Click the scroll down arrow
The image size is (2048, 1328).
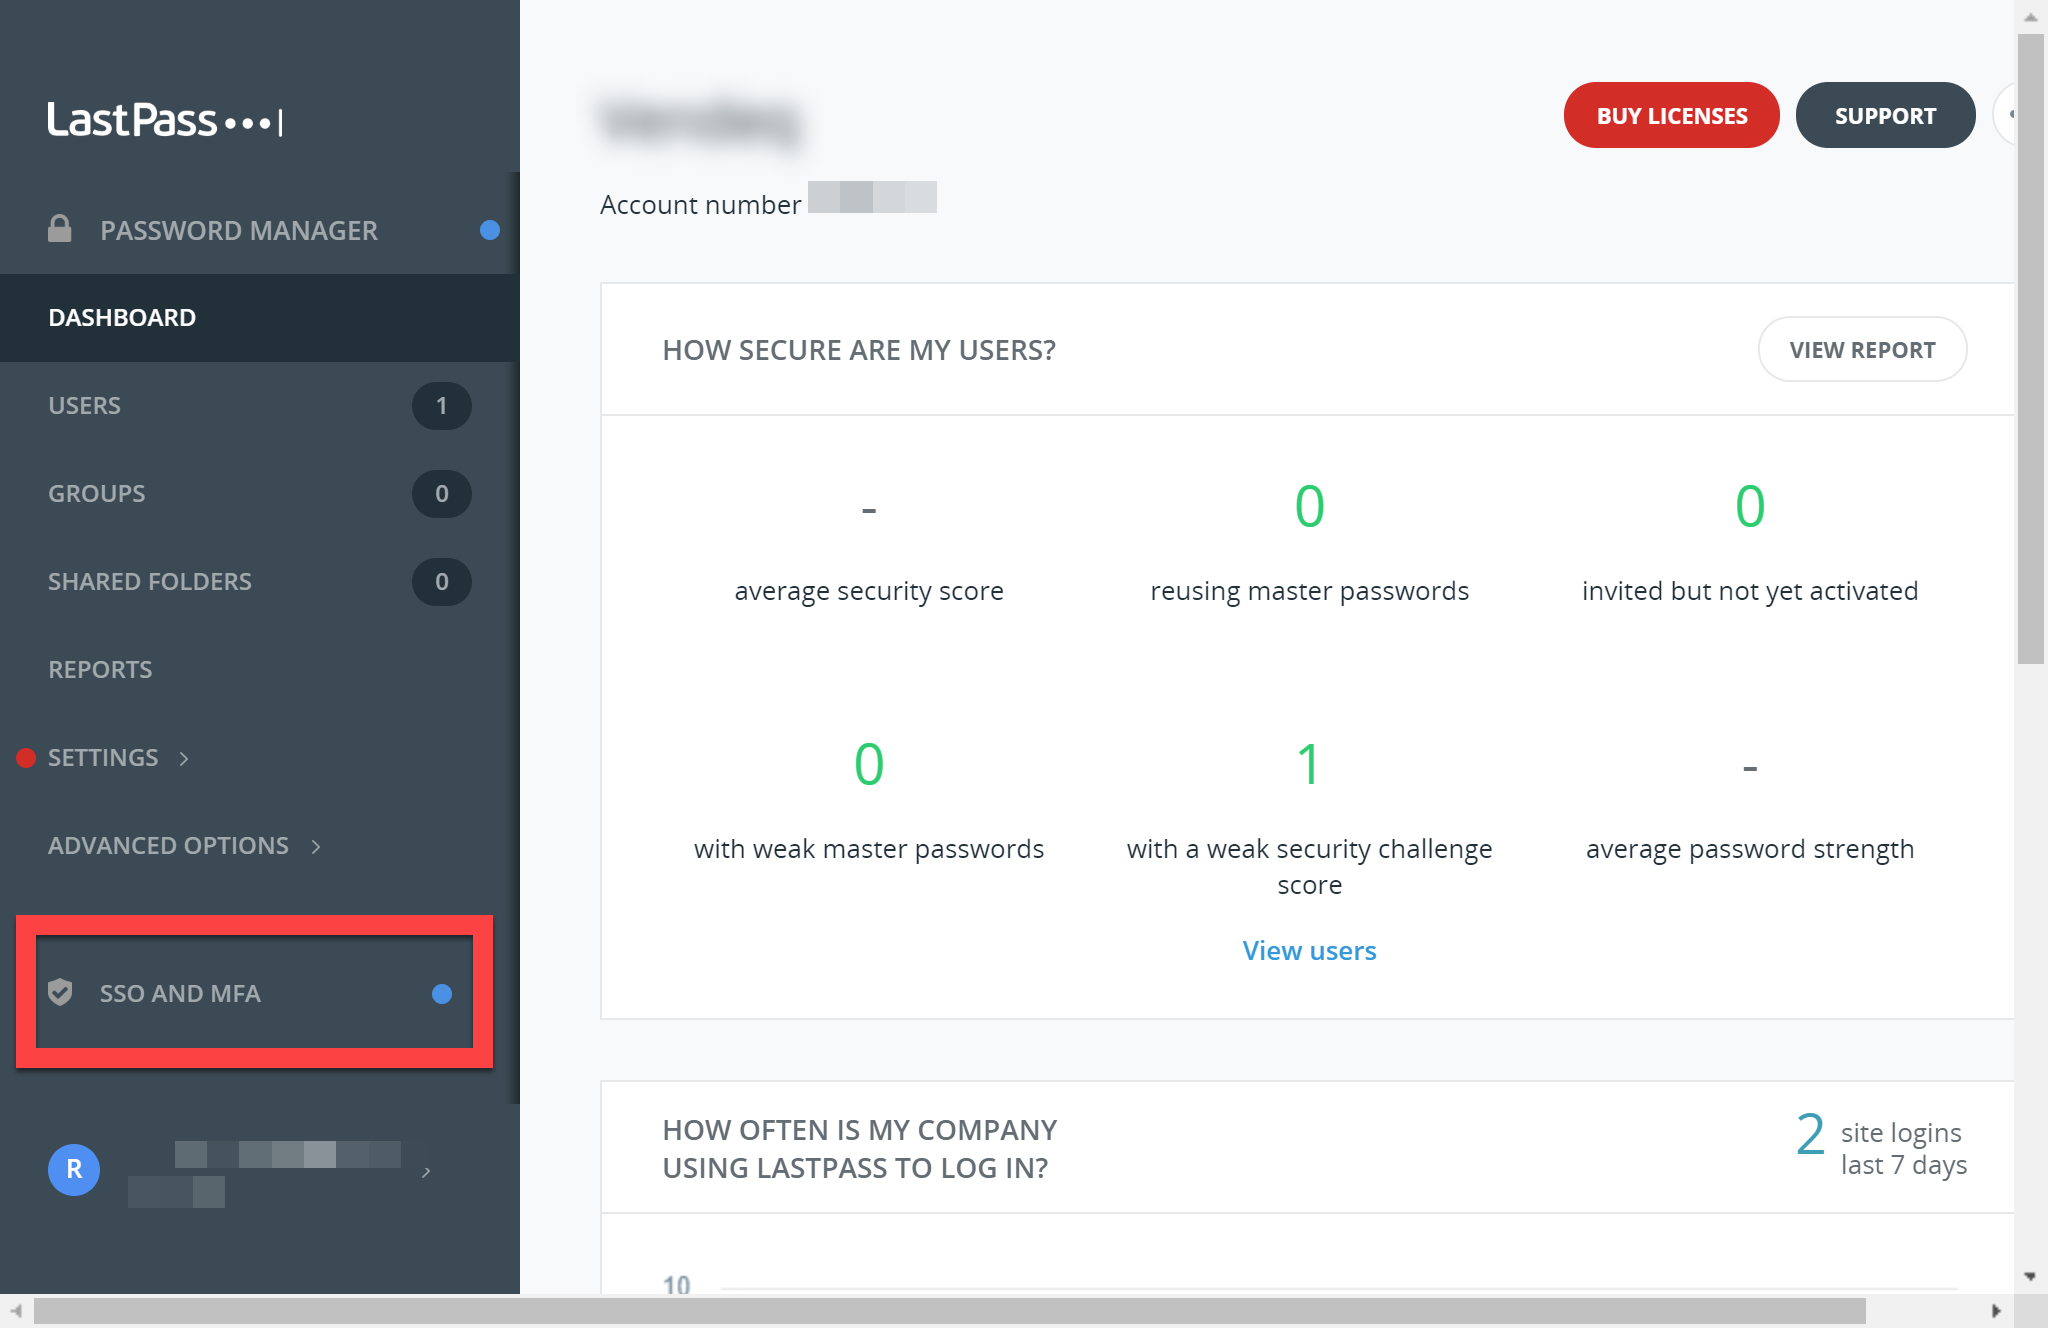[x=2030, y=1276]
